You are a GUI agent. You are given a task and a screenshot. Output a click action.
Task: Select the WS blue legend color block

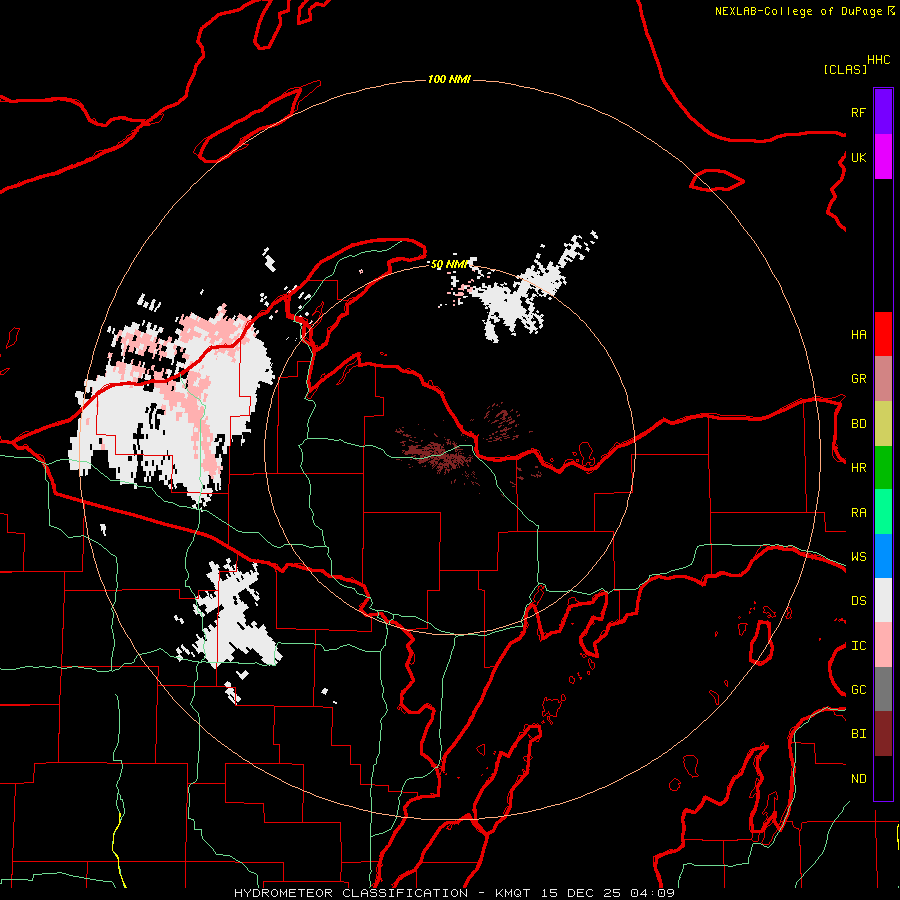click(883, 556)
